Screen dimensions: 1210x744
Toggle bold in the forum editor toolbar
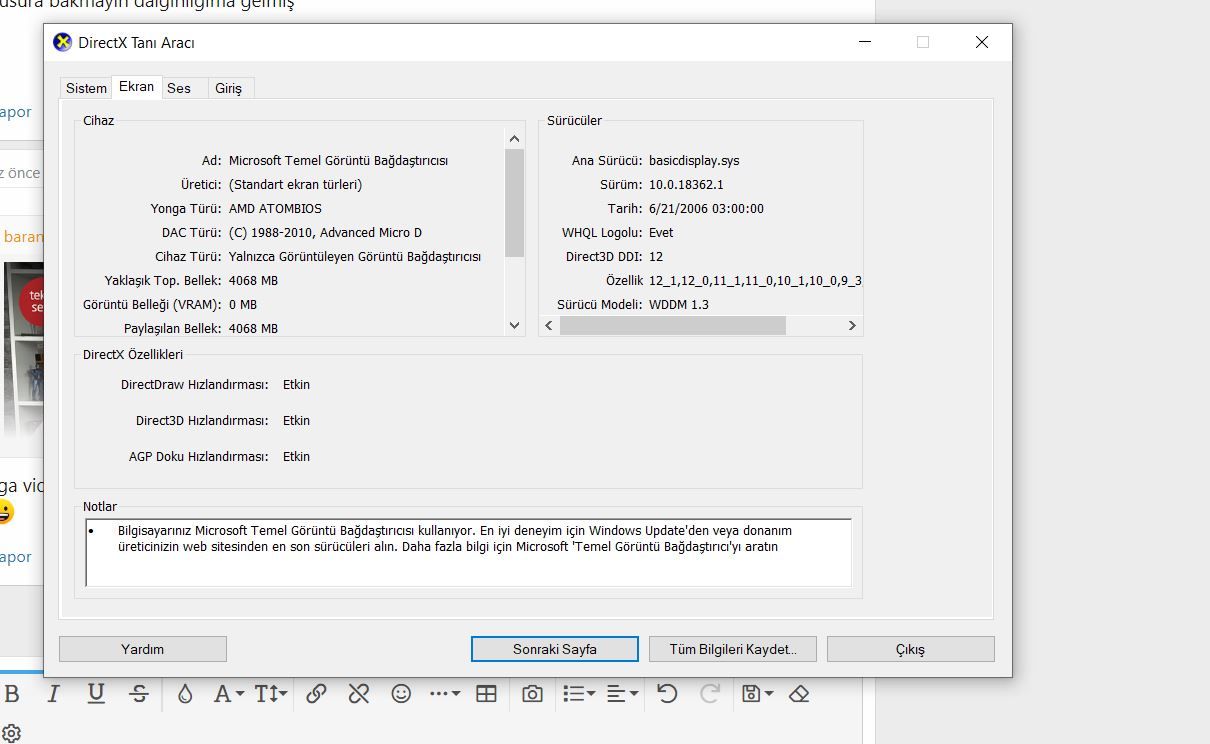click(x=12, y=693)
